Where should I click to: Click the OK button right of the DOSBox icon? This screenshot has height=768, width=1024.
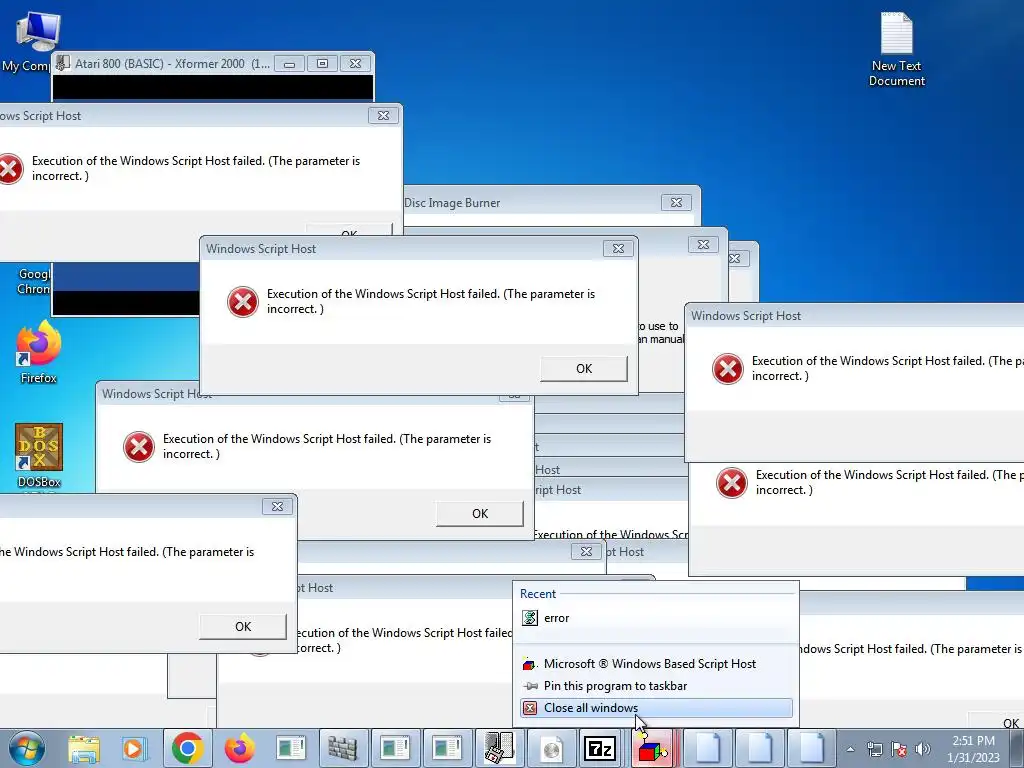[x=480, y=514]
